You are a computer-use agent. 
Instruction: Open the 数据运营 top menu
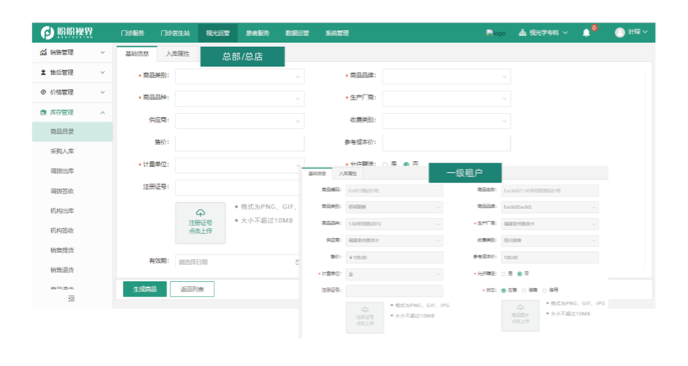[297, 33]
